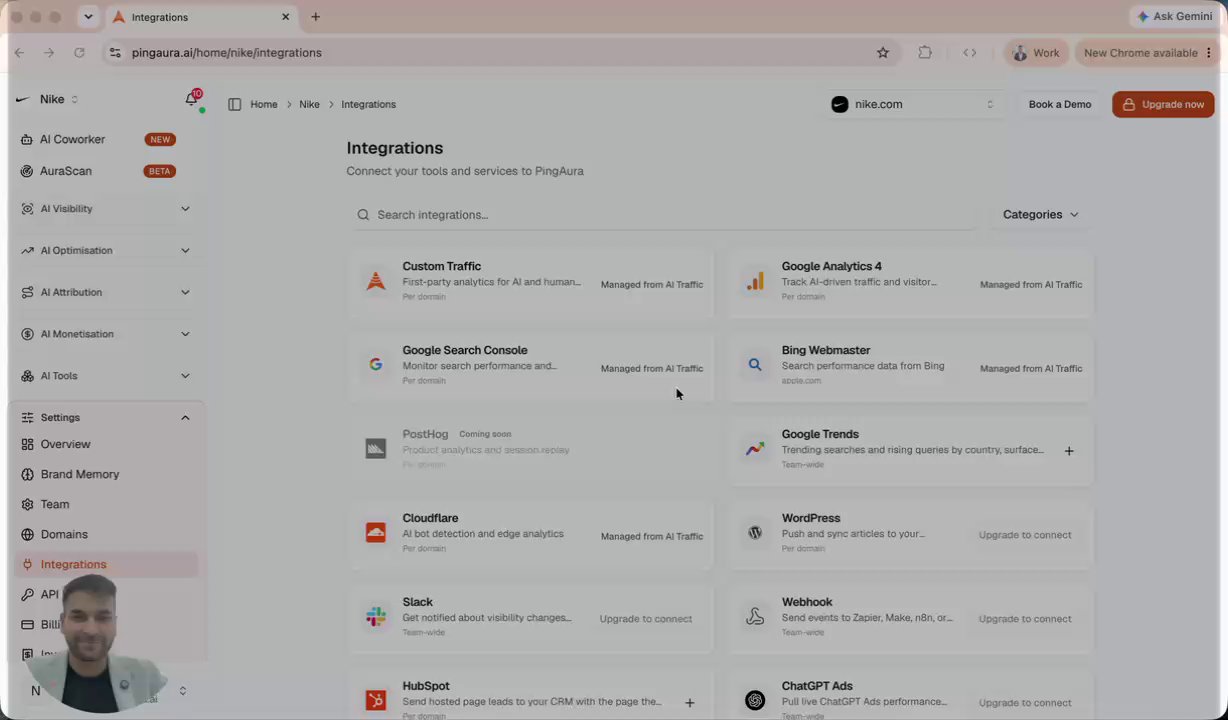Click the WordPress logo icon

pos(755,533)
